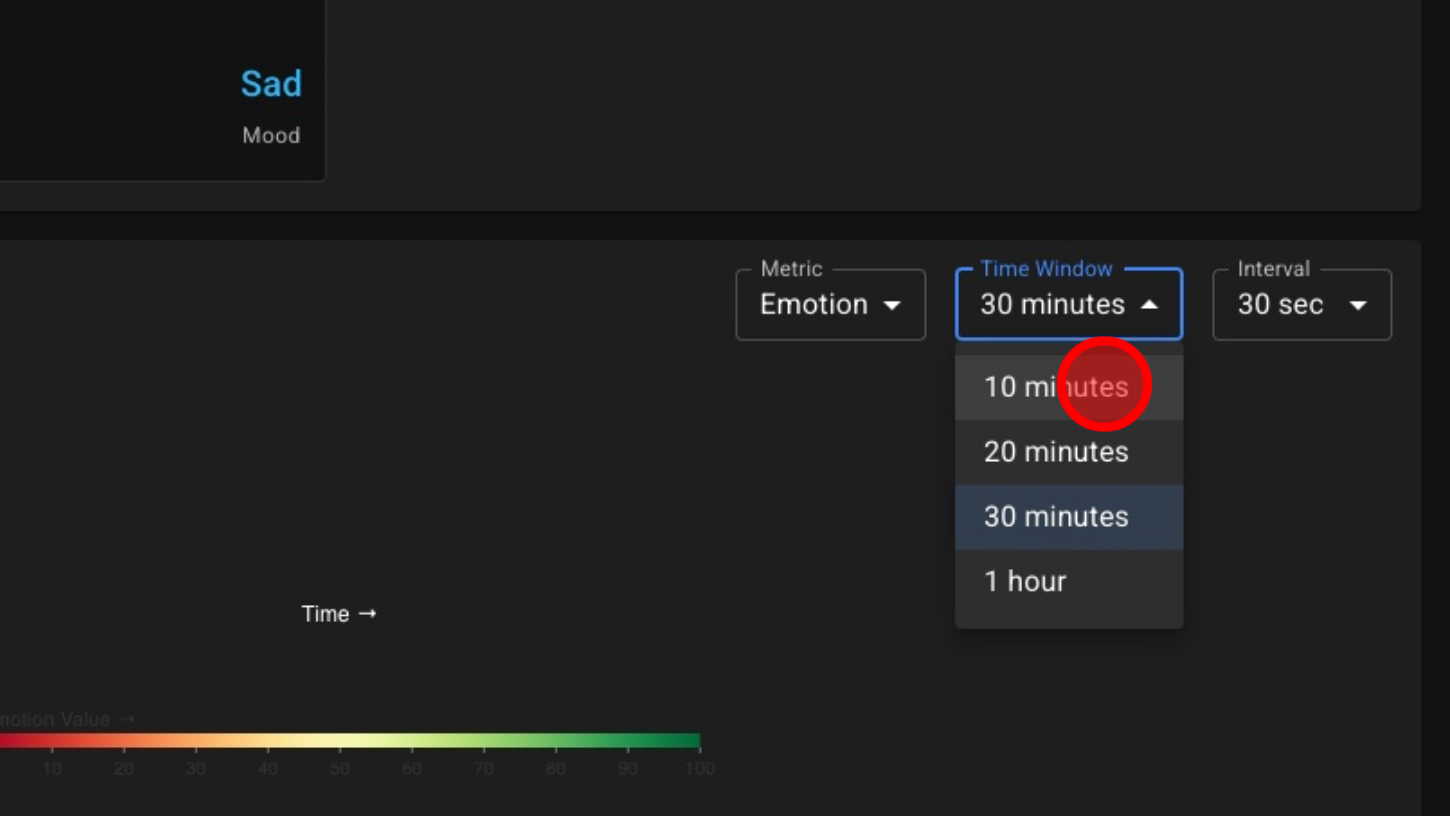This screenshot has height=816, width=1450.
Task: Pick the highlighted 30 minutes option
Action: 1056,517
